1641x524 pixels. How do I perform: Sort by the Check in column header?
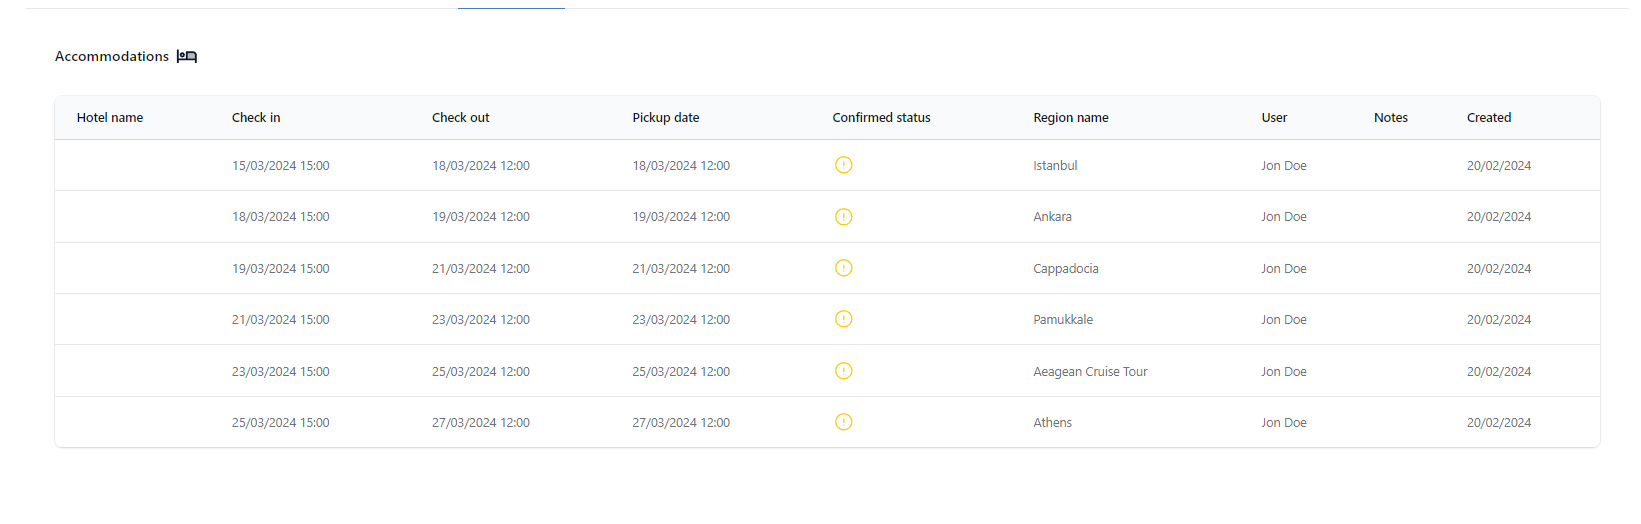click(x=256, y=118)
